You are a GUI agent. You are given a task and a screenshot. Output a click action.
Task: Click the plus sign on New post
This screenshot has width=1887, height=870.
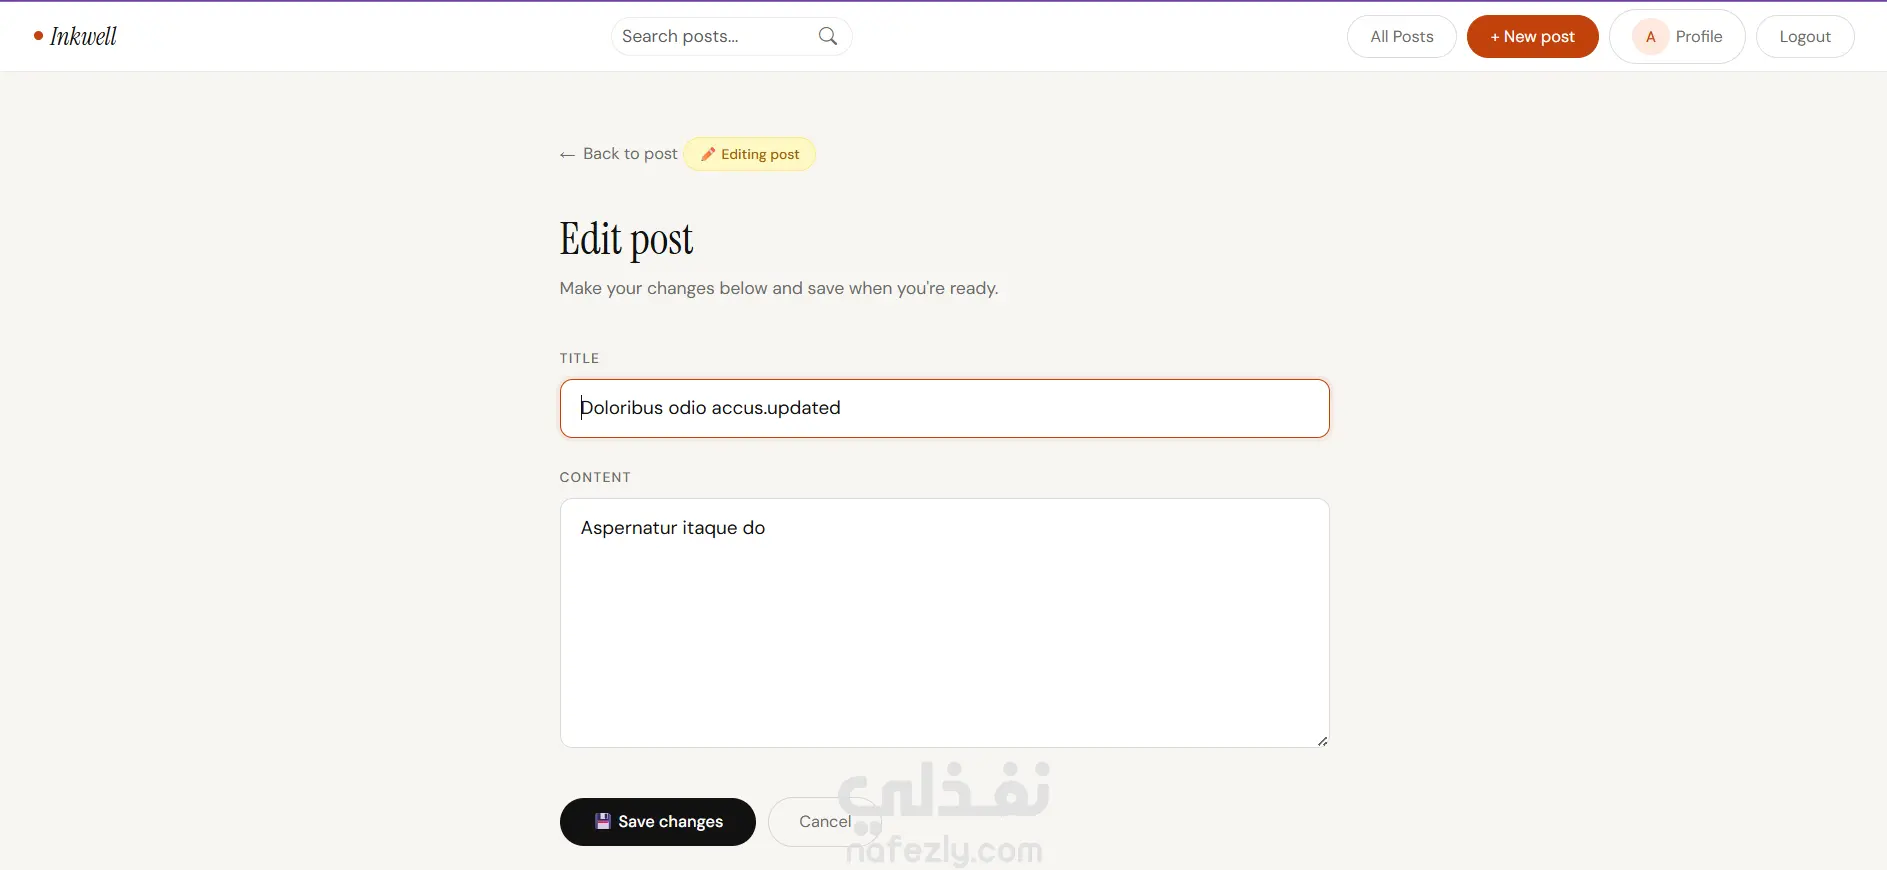1495,37
